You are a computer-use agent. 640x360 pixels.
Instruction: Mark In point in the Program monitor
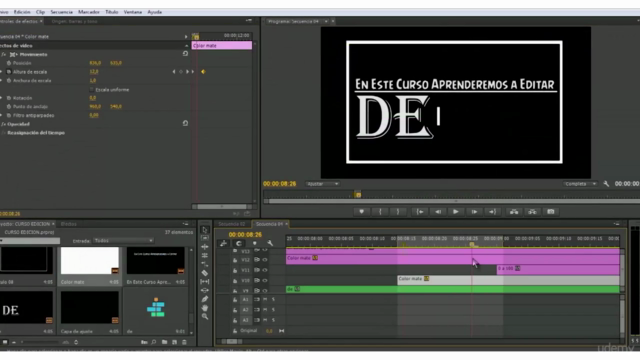[x=380, y=211]
